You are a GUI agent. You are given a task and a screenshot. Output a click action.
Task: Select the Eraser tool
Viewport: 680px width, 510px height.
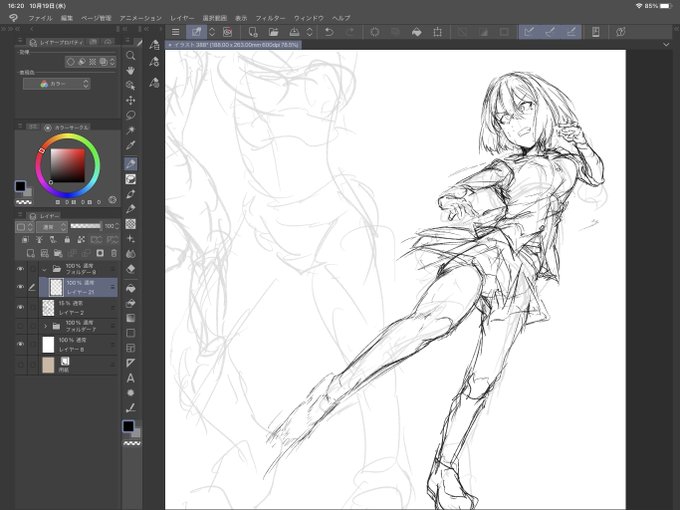point(131,269)
